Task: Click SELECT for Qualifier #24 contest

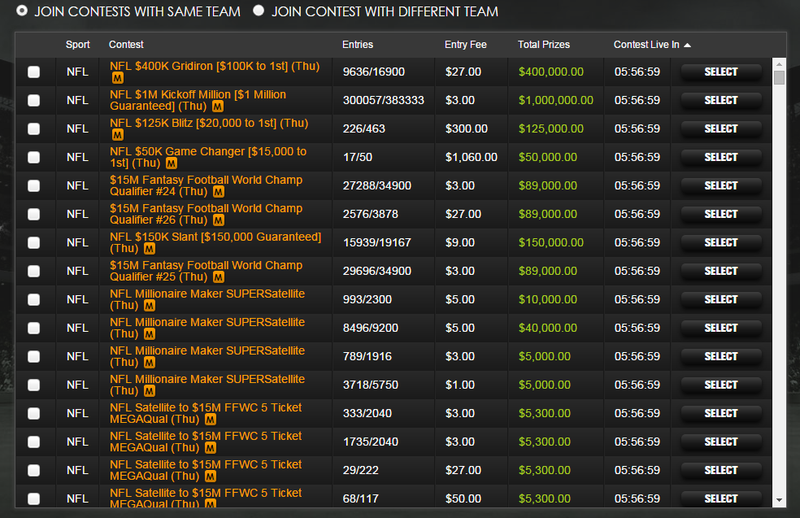Action: point(721,186)
